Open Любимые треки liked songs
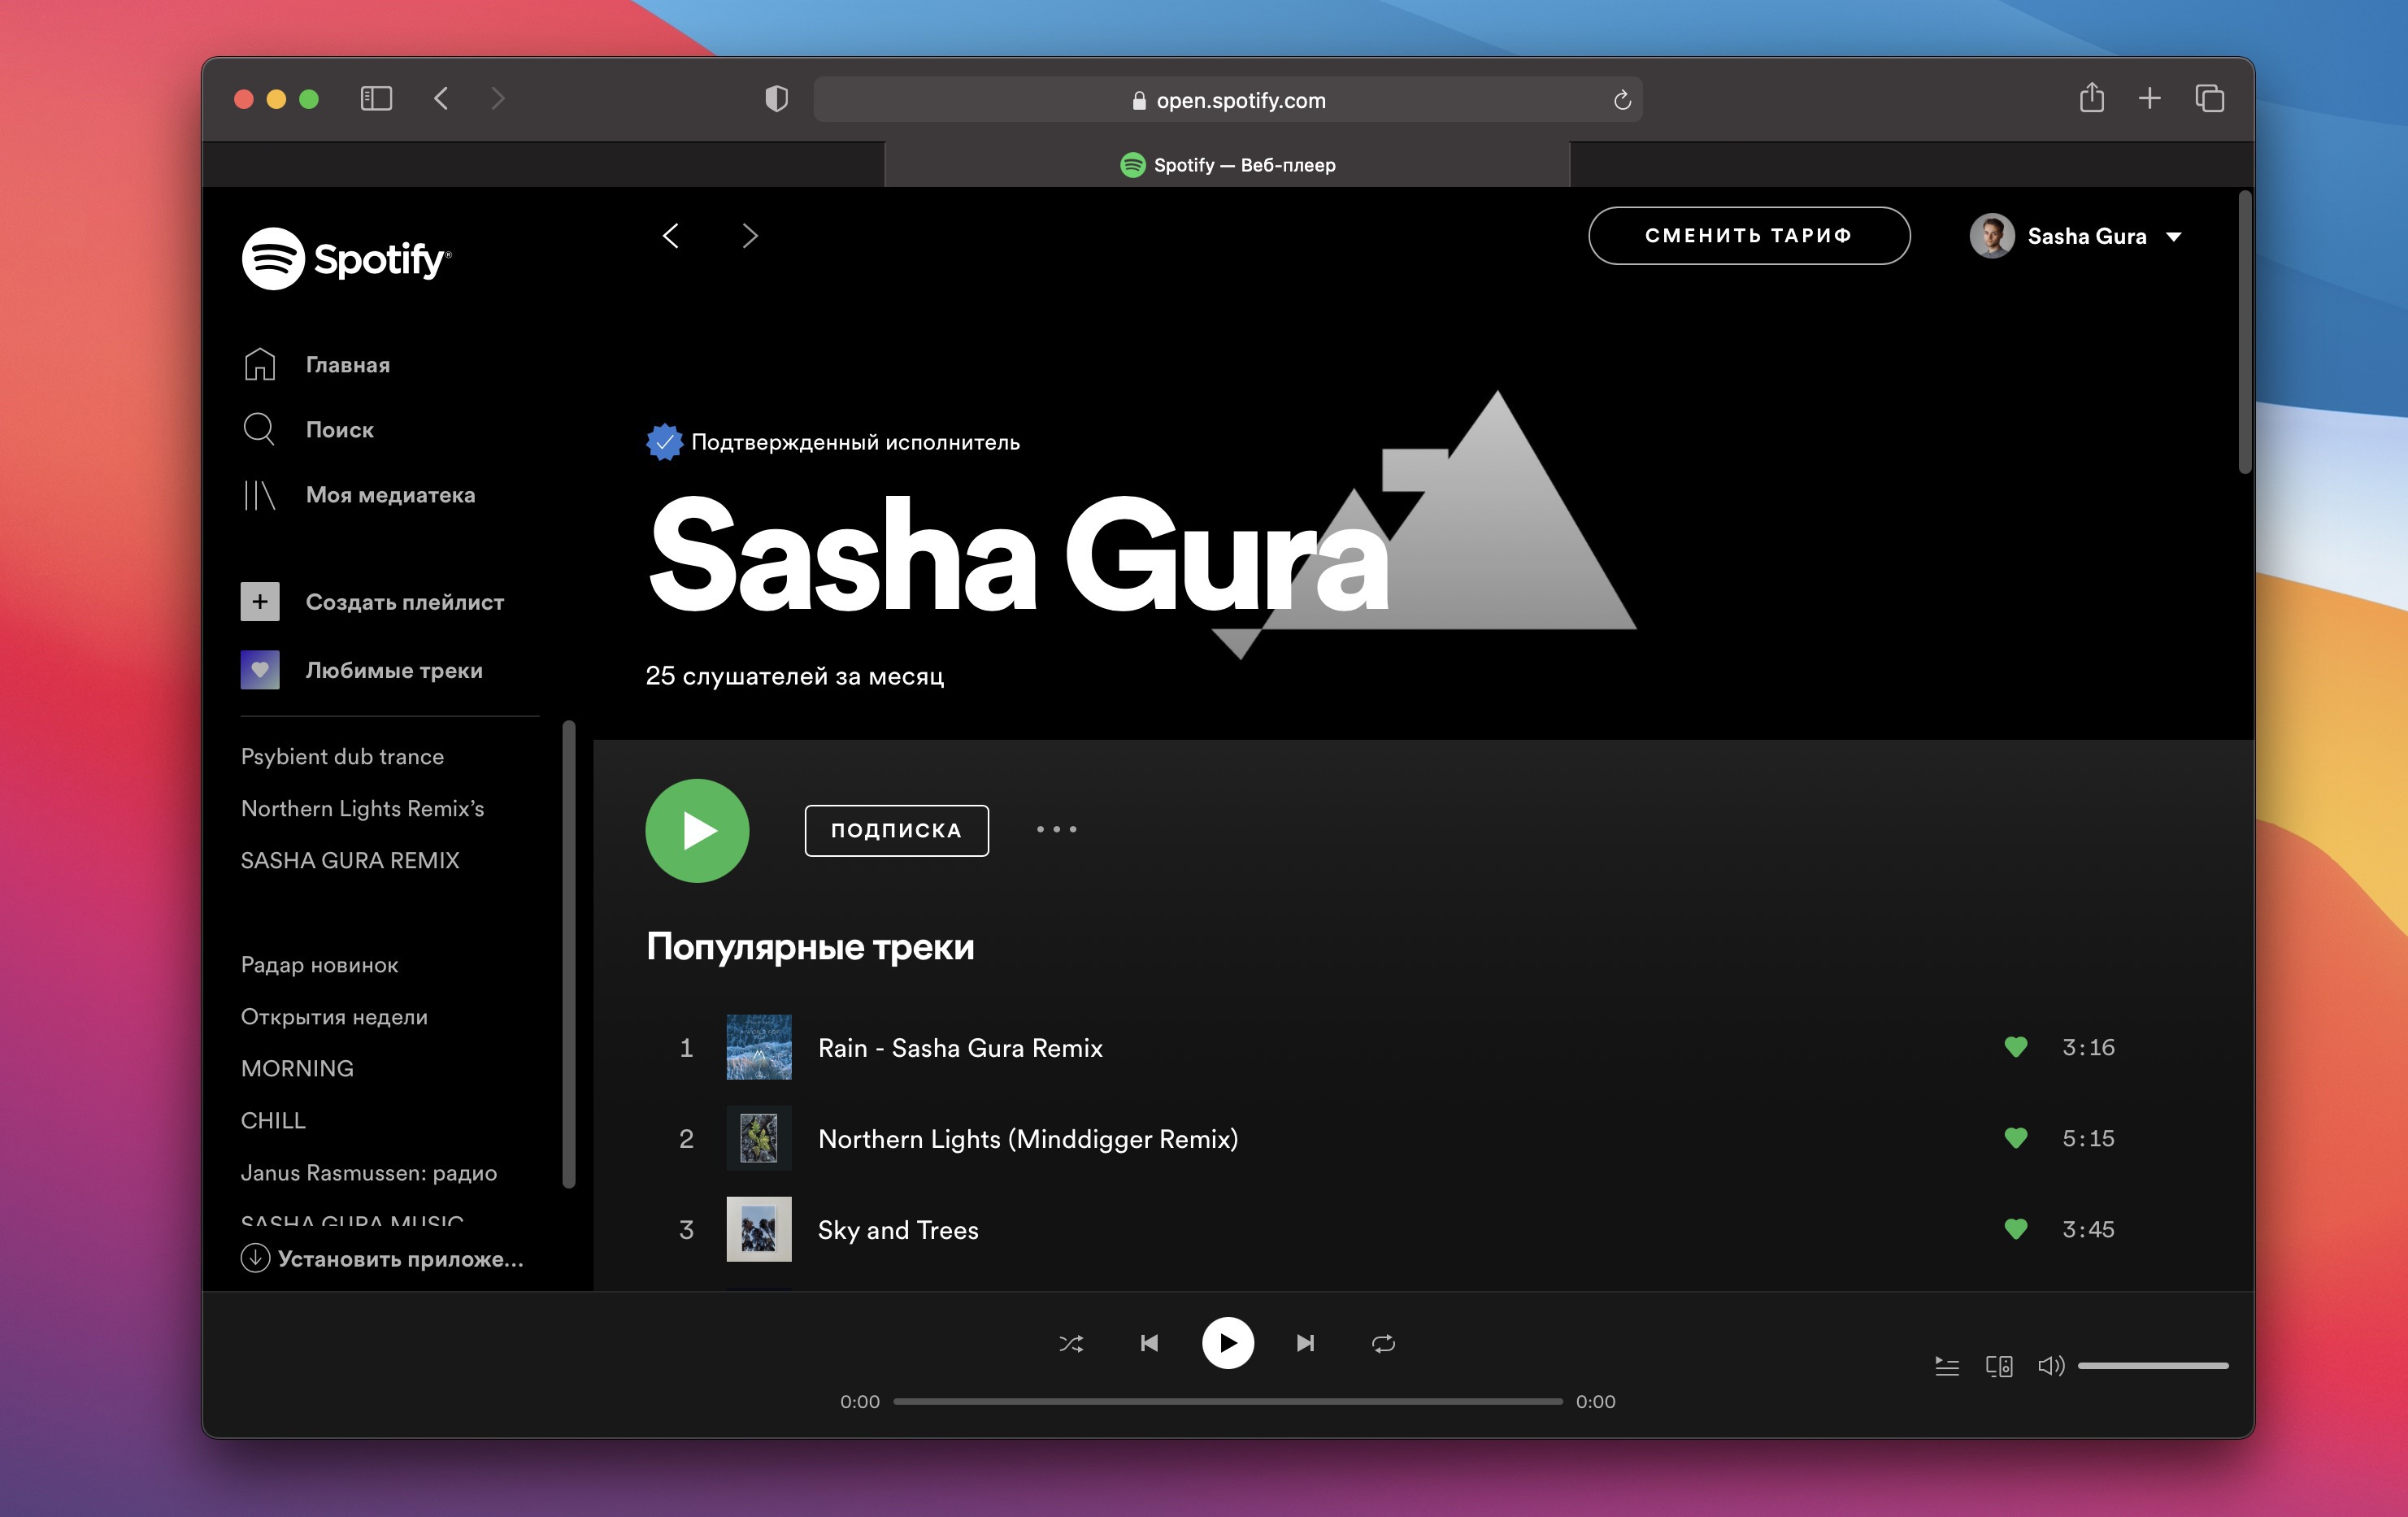2408x1517 pixels. [362, 670]
